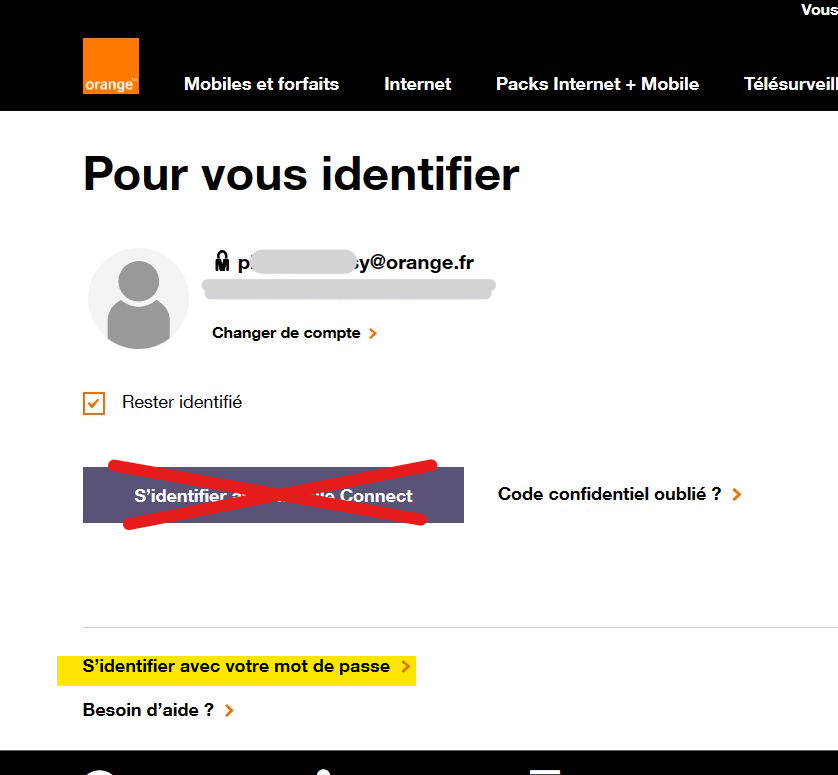The width and height of the screenshot is (838, 775).
Task: Click the Rester identifié label
Action: click(x=182, y=402)
